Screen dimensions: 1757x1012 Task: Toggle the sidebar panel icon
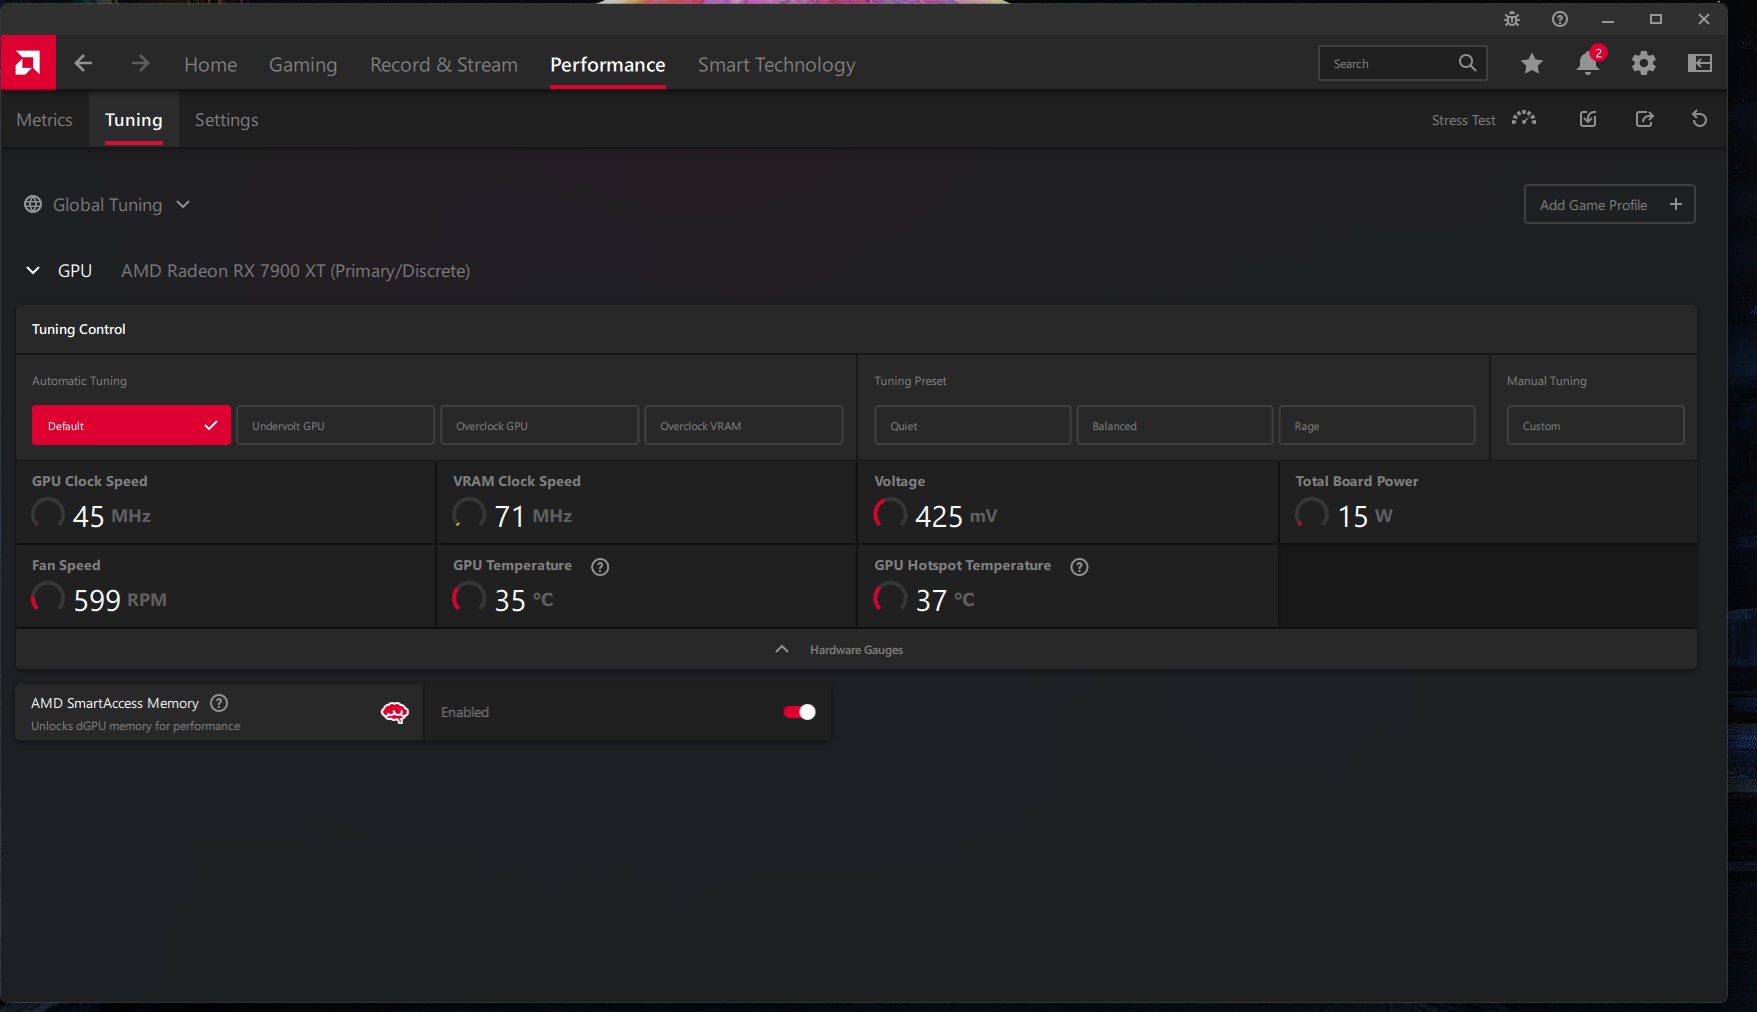(1699, 63)
